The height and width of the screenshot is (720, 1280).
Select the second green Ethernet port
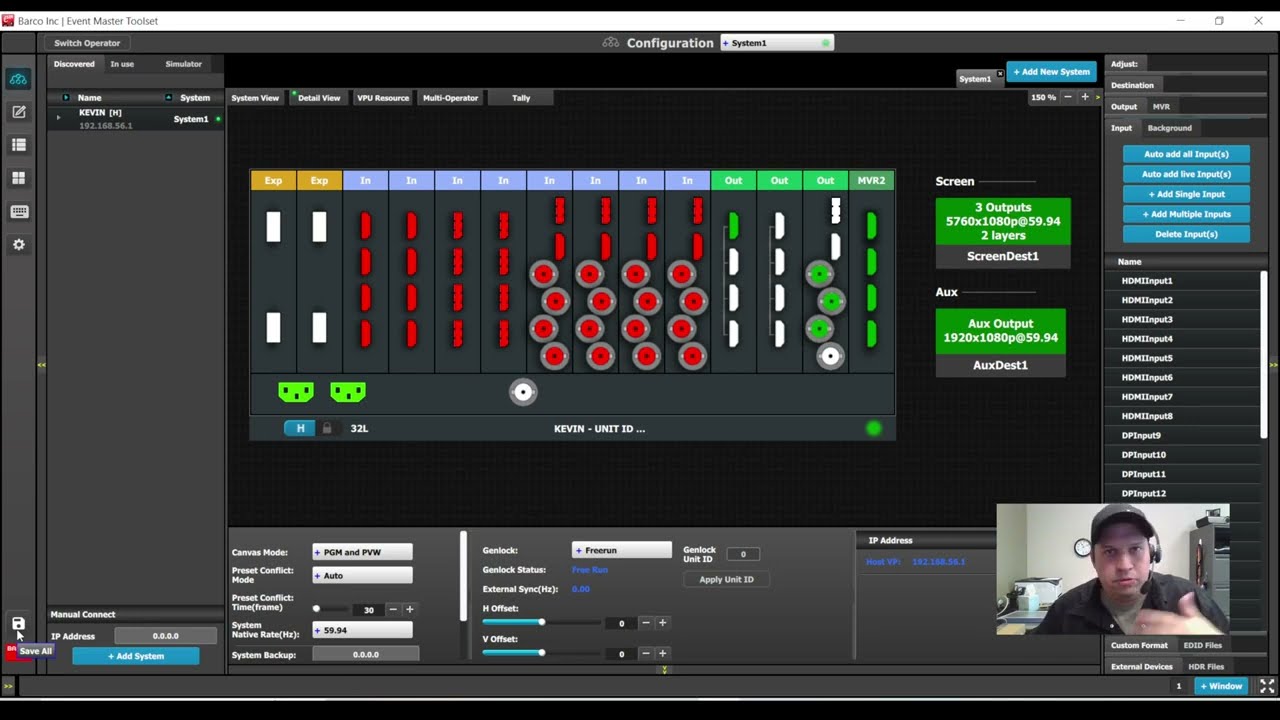click(348, 392)
